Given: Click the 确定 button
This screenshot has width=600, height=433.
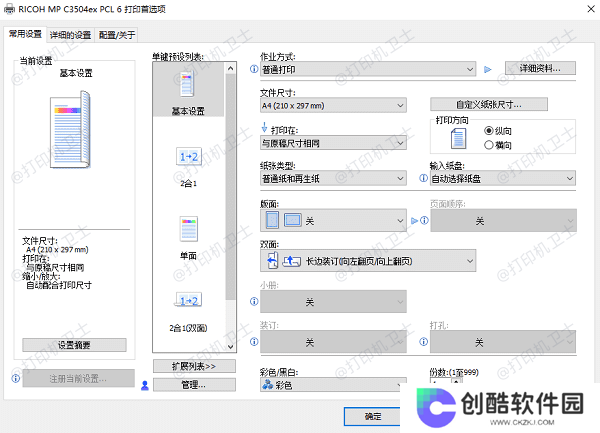Looking at the screenshot, I should (x=372, y=416).
